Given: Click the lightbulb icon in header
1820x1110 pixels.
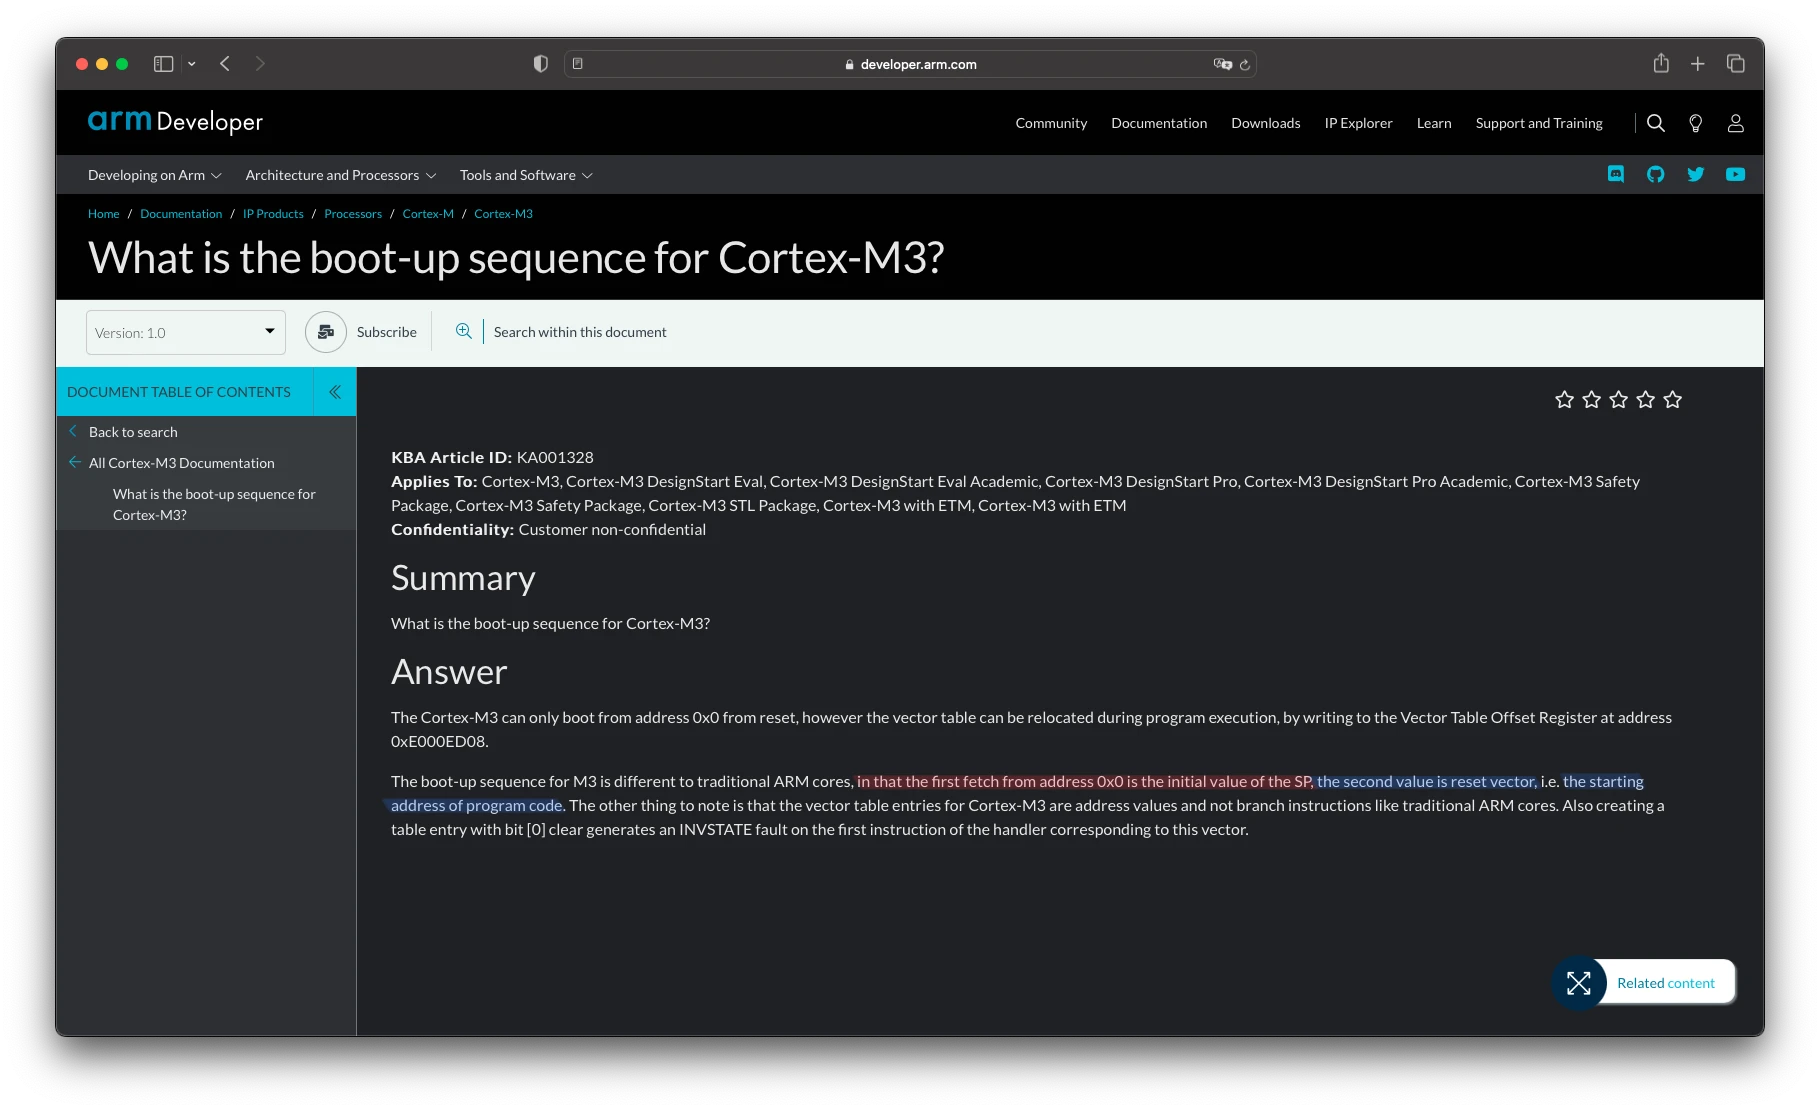Looking at the screenshot, I should point(1696,123).
